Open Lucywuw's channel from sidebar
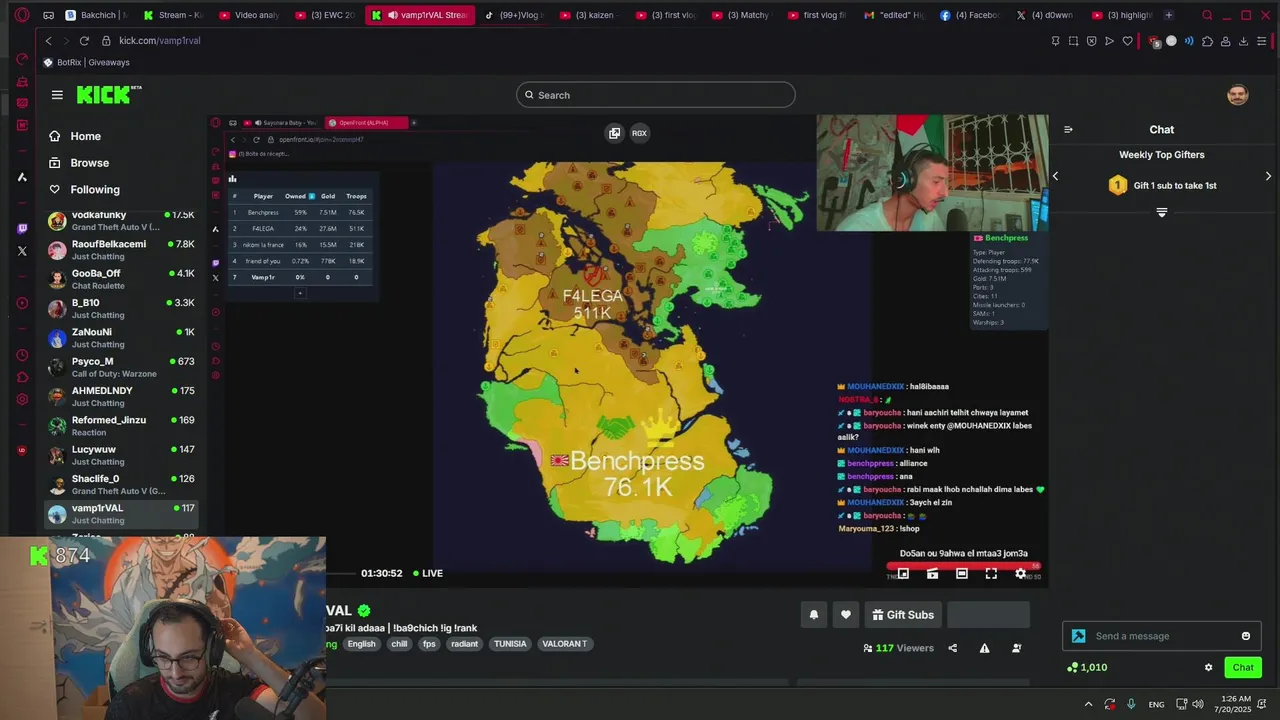Screen dimensions: 1280x720 [x=122, y=455]
